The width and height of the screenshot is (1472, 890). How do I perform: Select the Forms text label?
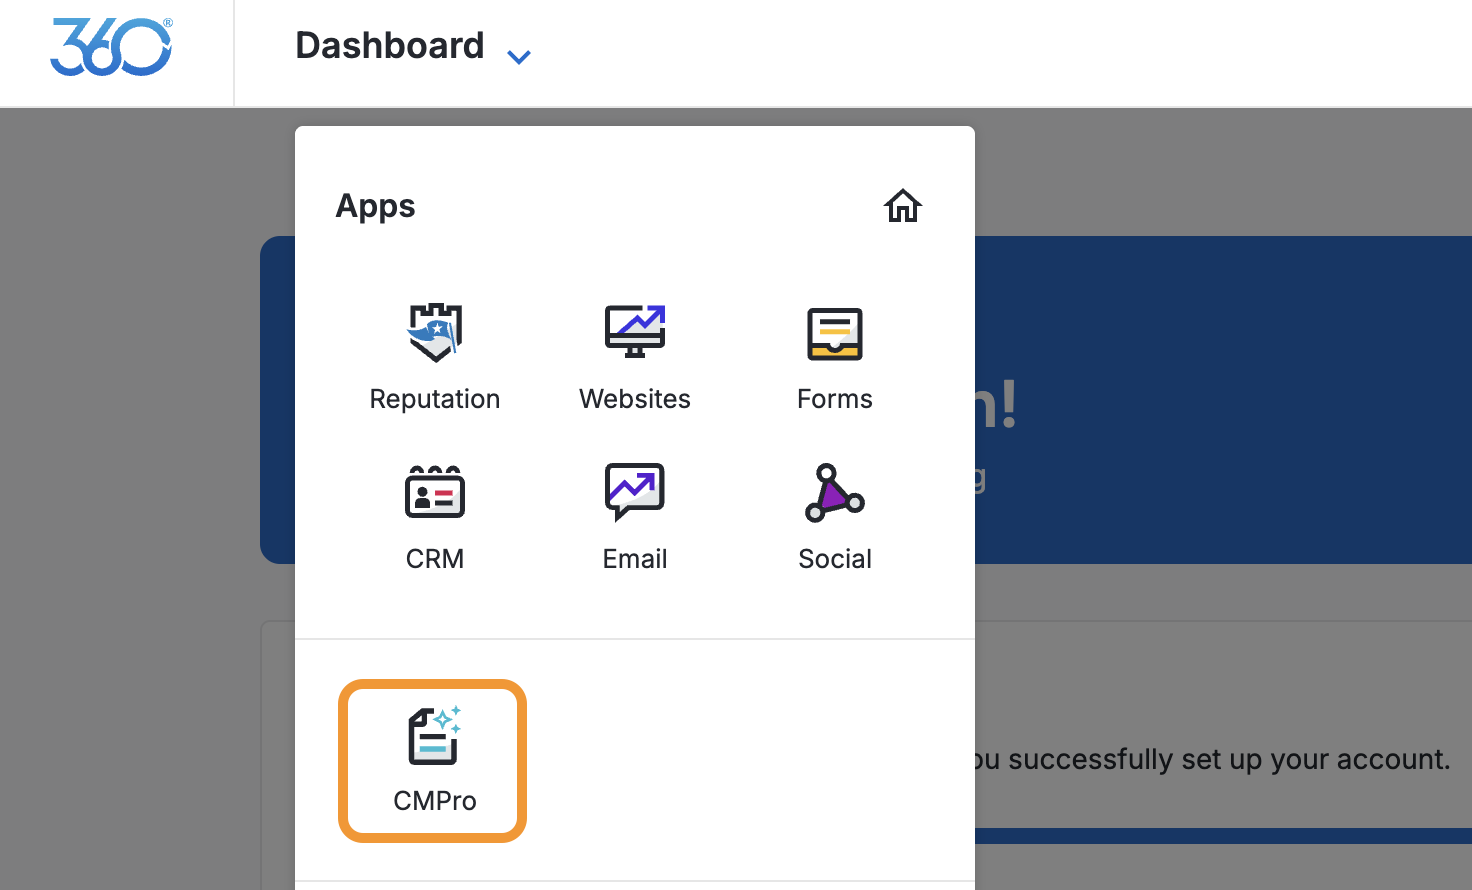point(835,399)
